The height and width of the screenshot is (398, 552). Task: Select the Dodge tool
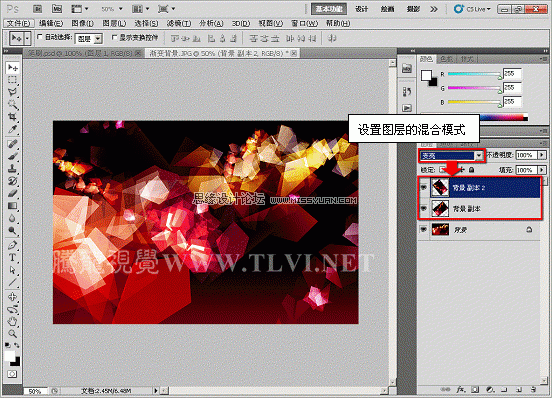12,230
